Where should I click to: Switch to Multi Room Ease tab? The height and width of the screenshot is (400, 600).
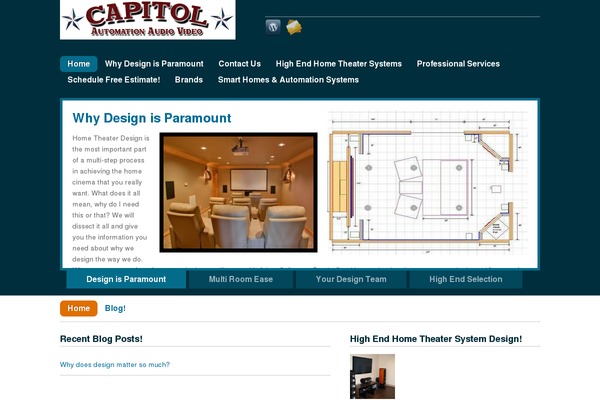point(241,279)
